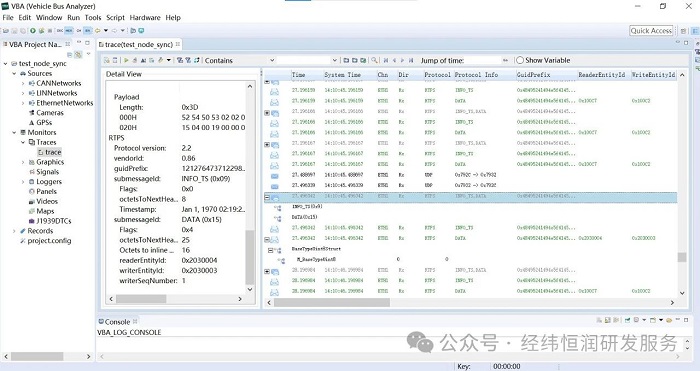Select the Show Variable radio button
Screen dimensions: 700x371
520,60
